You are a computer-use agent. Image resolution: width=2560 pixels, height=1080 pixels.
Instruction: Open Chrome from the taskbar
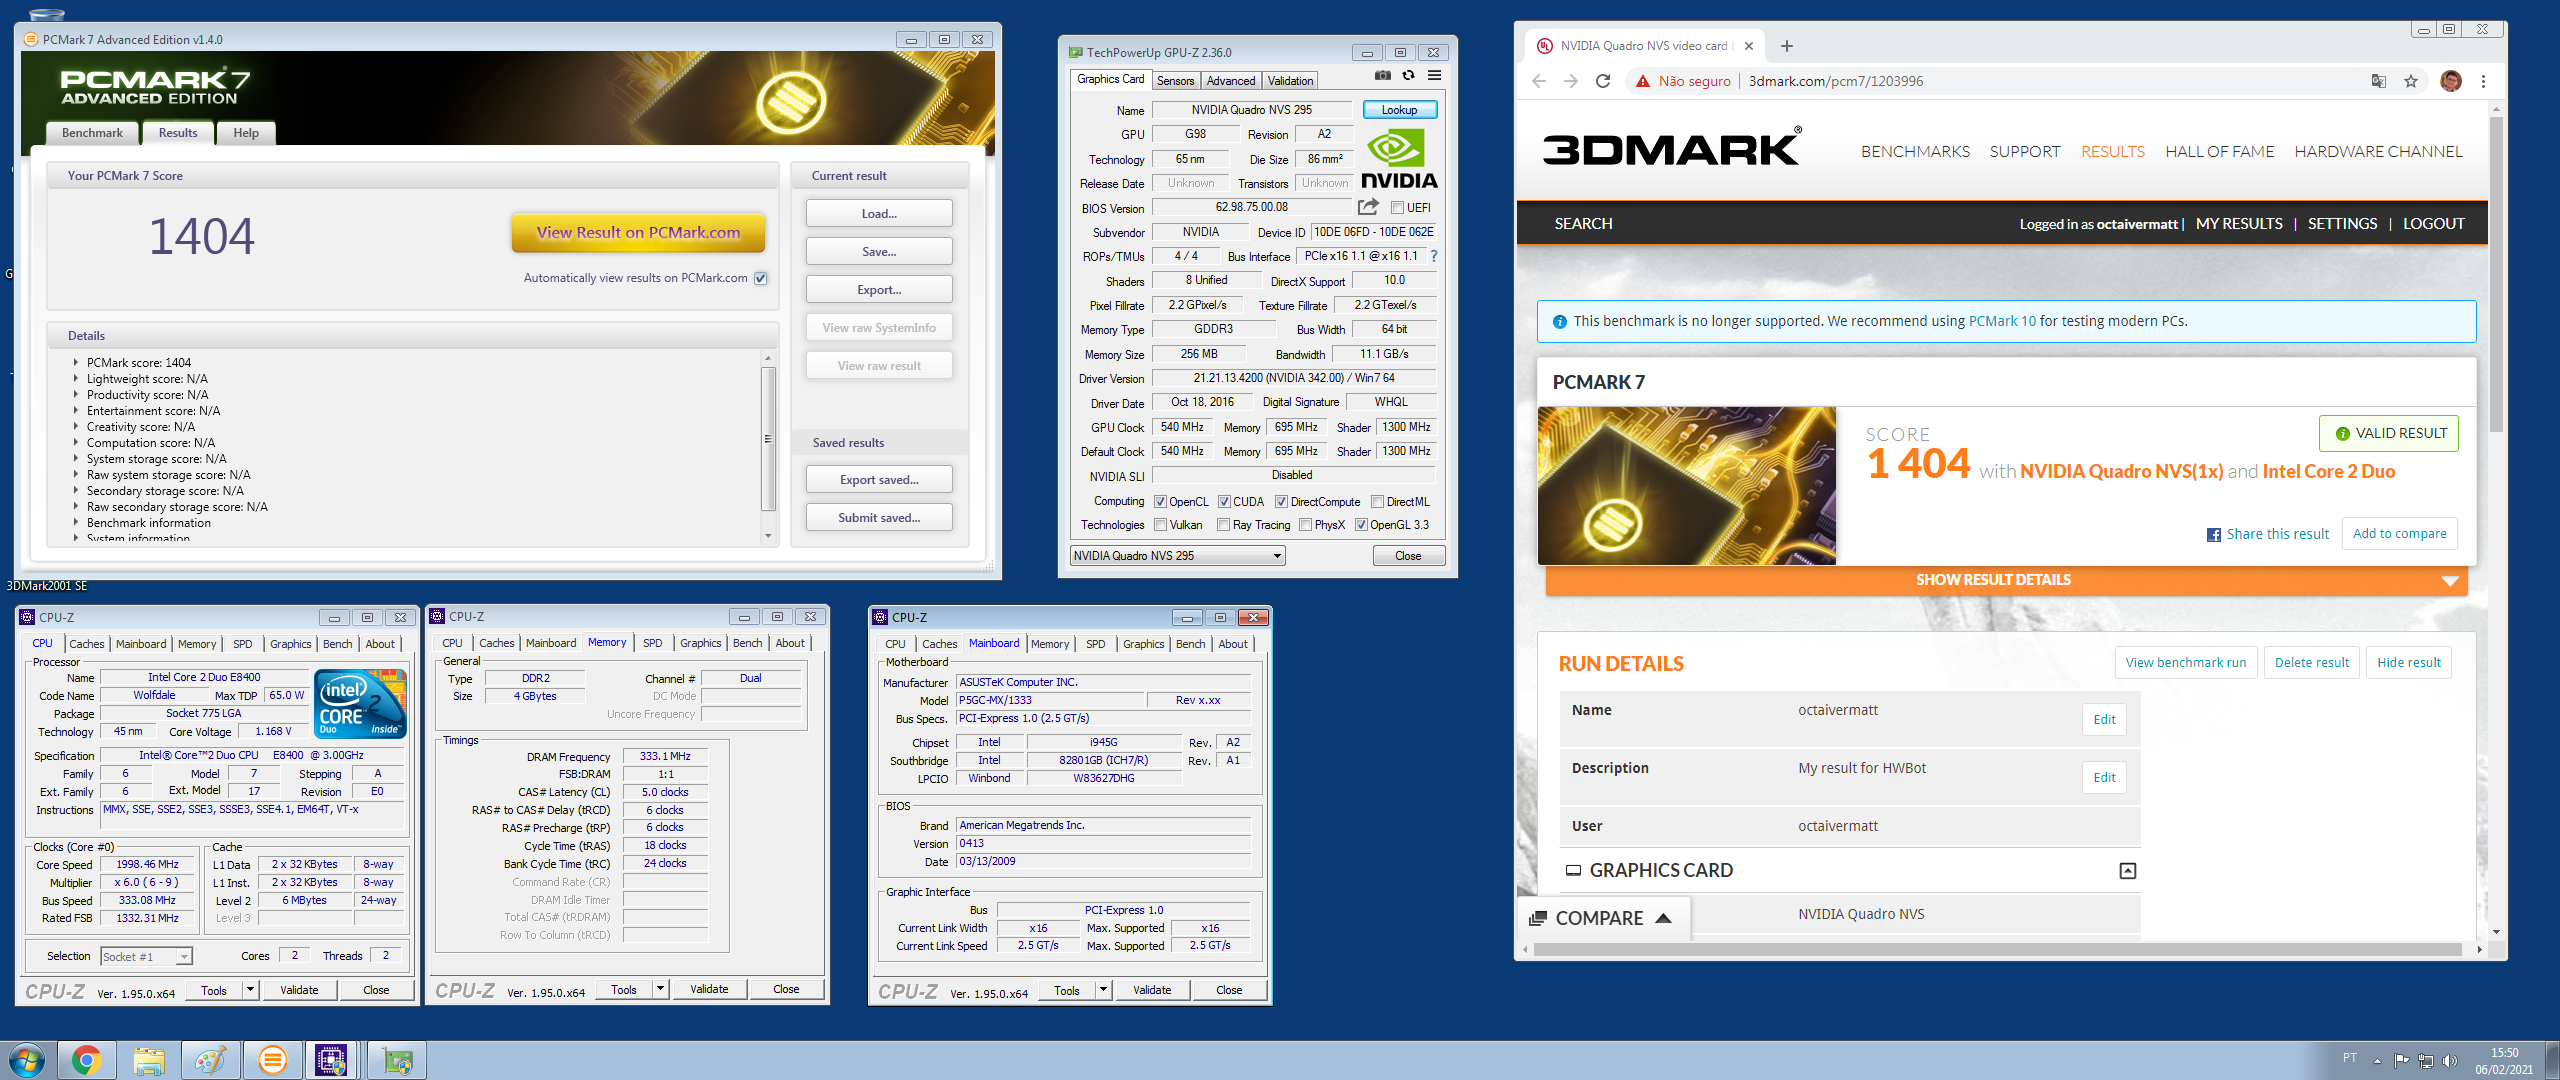[86, 1060]
